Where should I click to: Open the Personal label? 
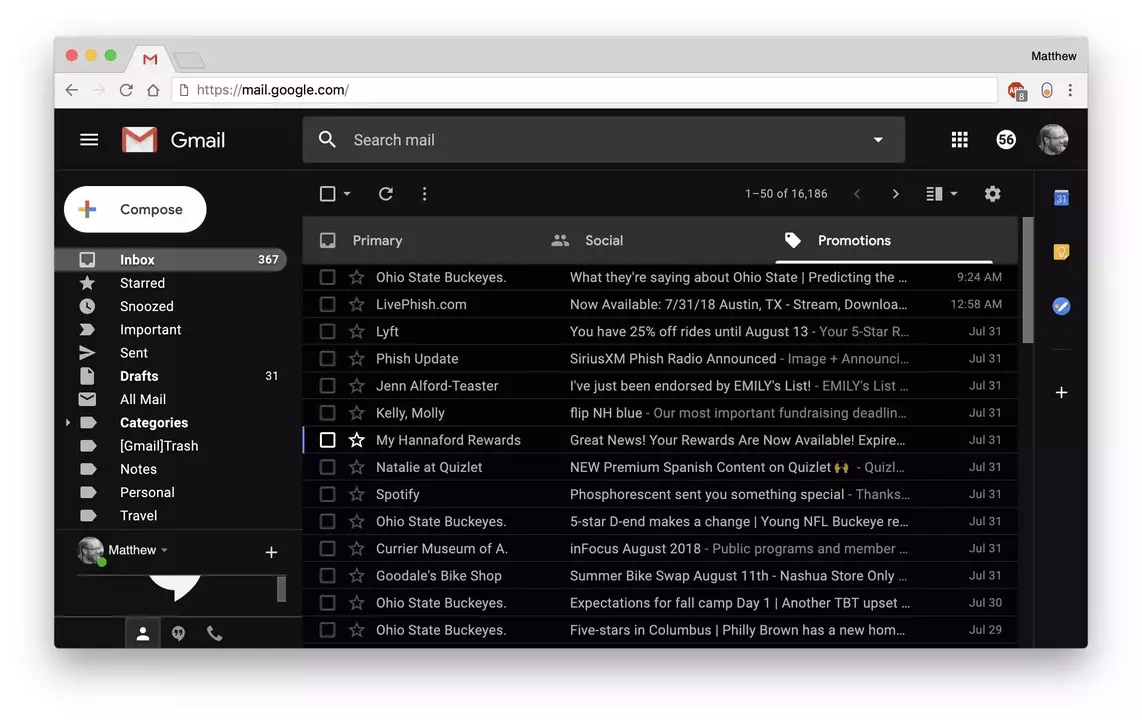[x=170, y=493]
